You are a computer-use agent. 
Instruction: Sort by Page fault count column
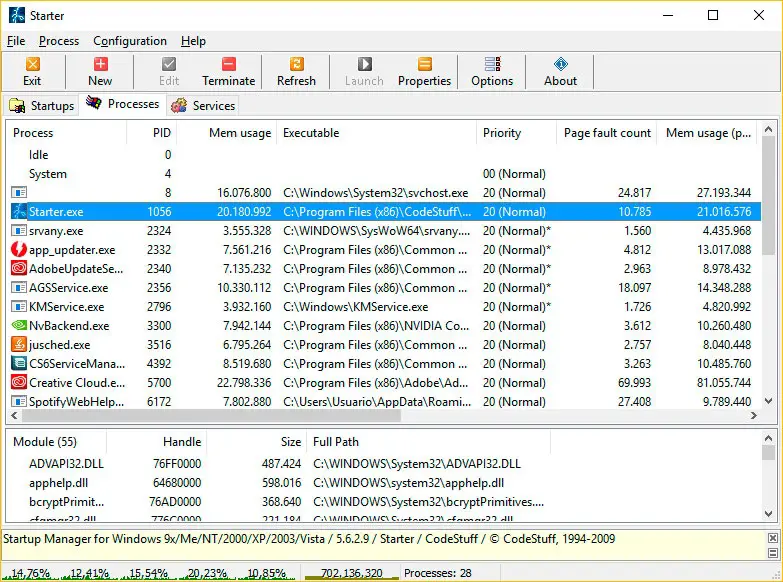point(607,133)
